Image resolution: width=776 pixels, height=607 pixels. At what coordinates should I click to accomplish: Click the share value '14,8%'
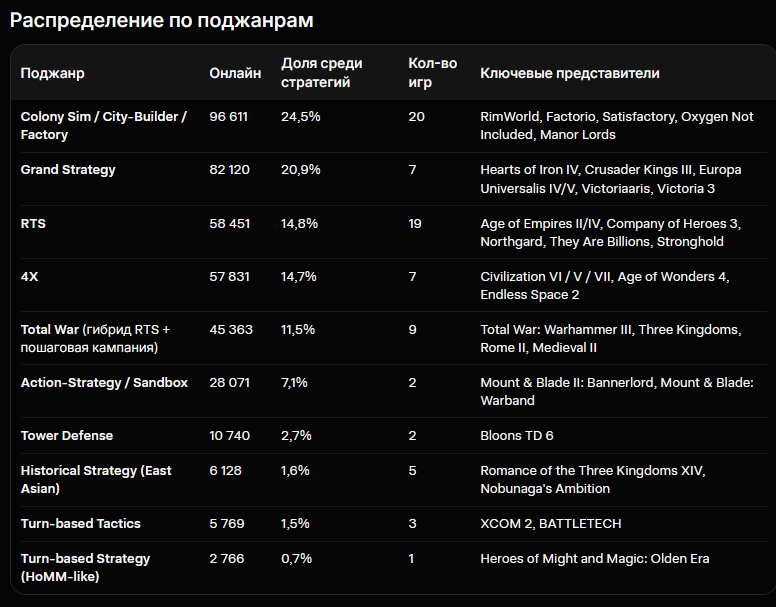point(299,224)
